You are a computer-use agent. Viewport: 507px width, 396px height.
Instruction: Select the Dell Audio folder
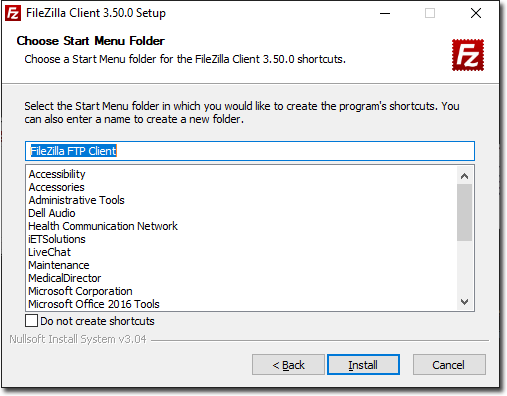pyautogui.click(x=52, y=213)
